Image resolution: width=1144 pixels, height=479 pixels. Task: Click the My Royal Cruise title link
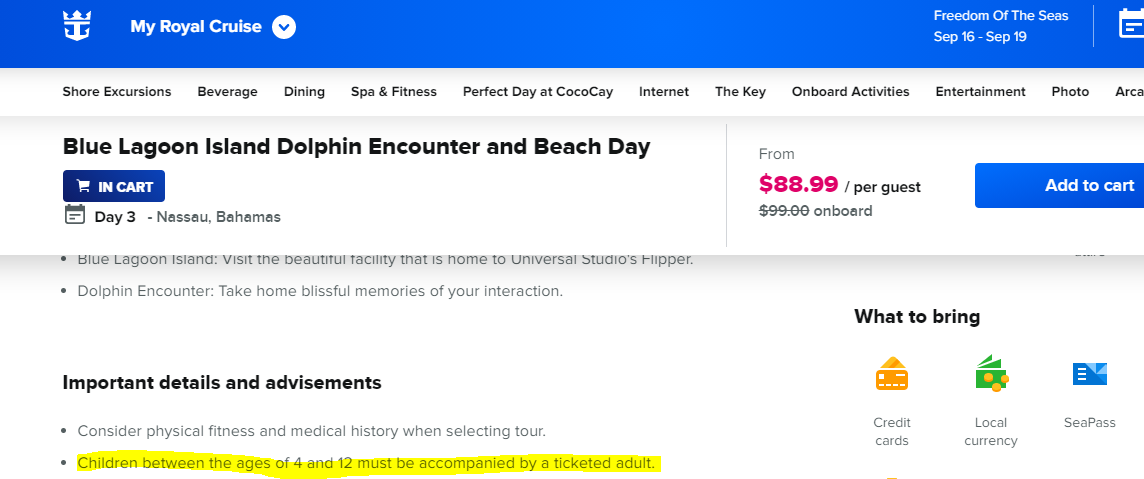(x=196, y=27)
